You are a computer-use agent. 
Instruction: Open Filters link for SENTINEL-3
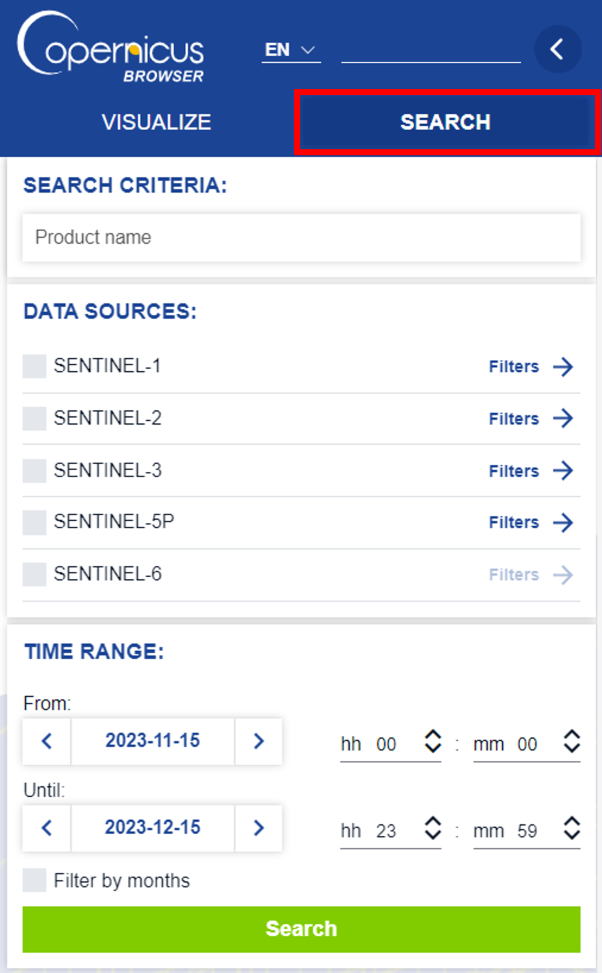pyautogui.click(x=514, y=470)
